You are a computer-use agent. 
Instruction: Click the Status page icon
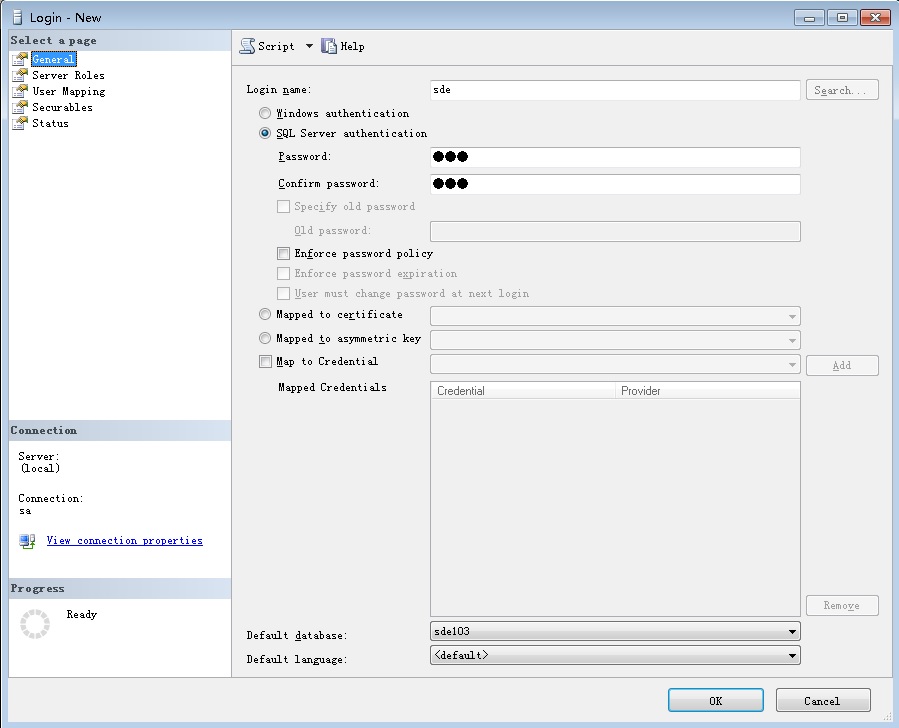pos(20,123)
